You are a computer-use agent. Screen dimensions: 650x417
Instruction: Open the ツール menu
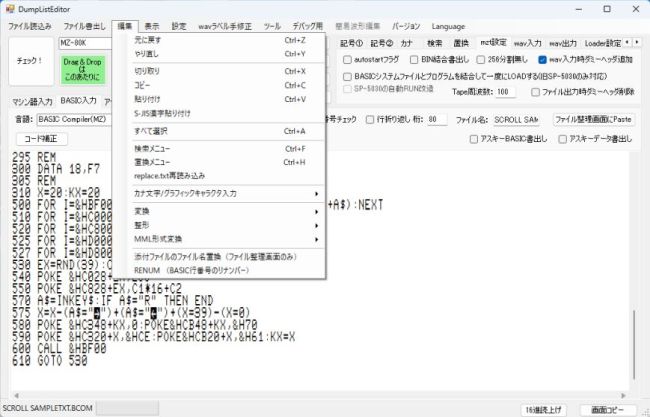click(272, 26)
